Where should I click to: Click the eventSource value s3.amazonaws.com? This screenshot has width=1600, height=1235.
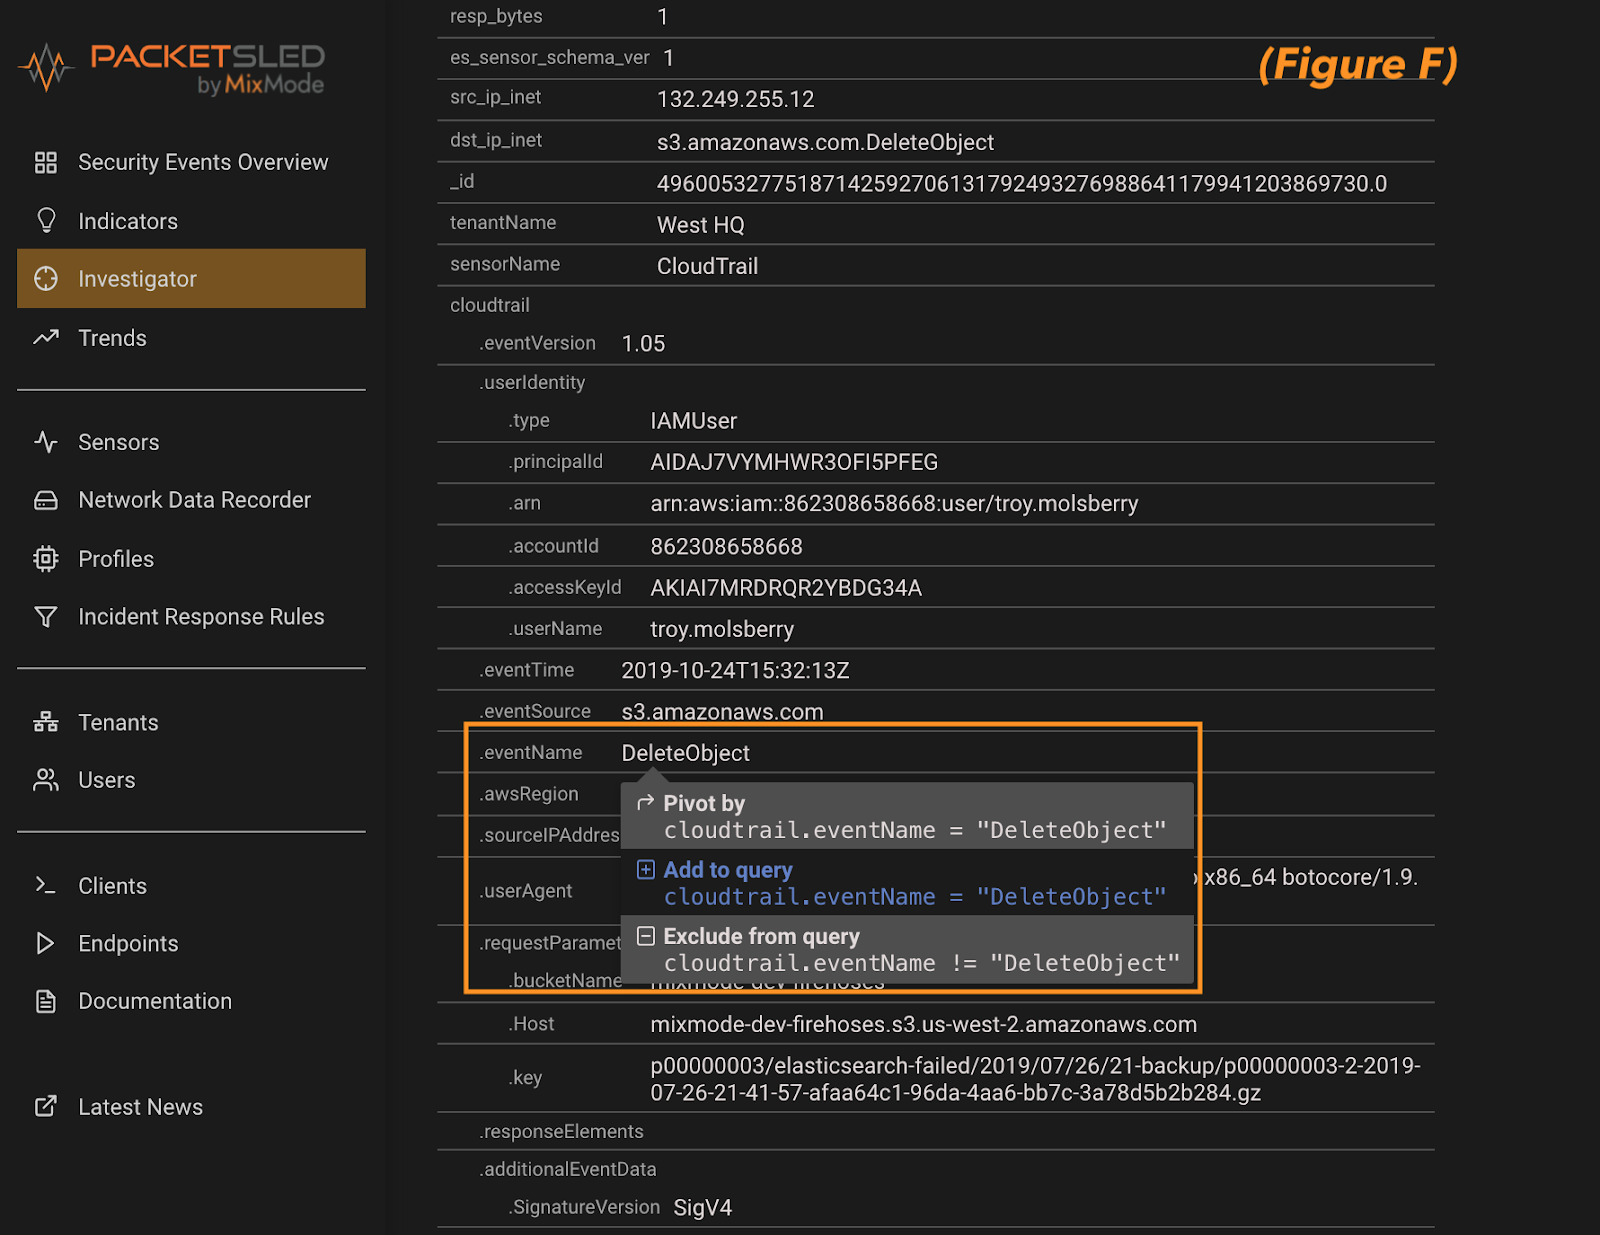[722, 712]
